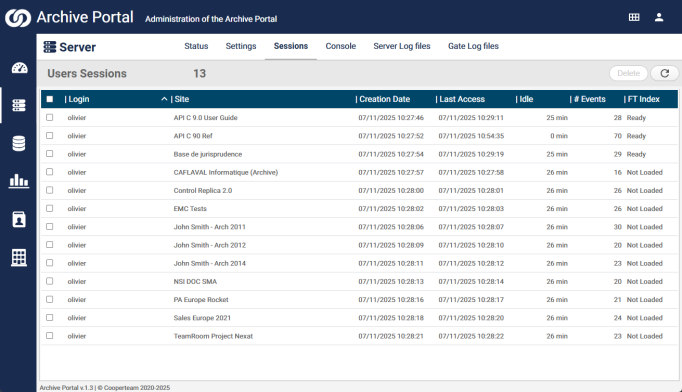This screenshot has height=392, width=682.
Task: Open the user account profile icon
Action: click(x=659, y=17)
